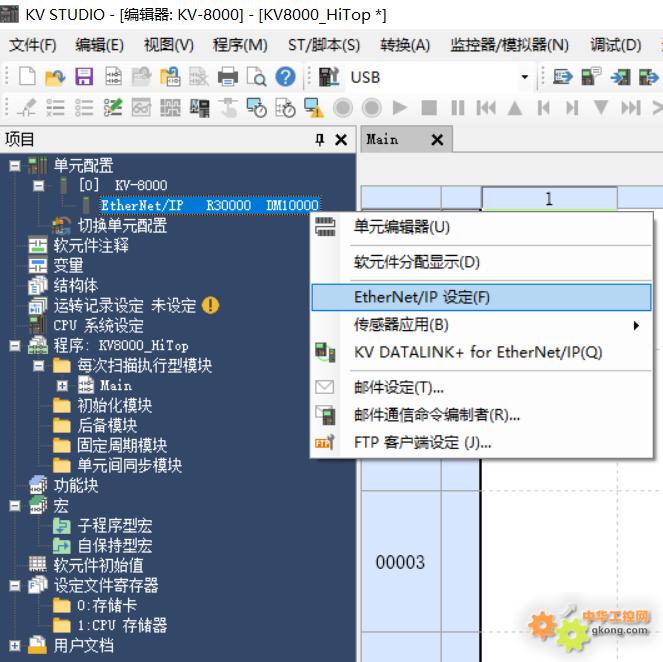Select 0:存储卡 folder item
Image resolution: width=663 pixels, height=662 pixels.
point(107,605)
